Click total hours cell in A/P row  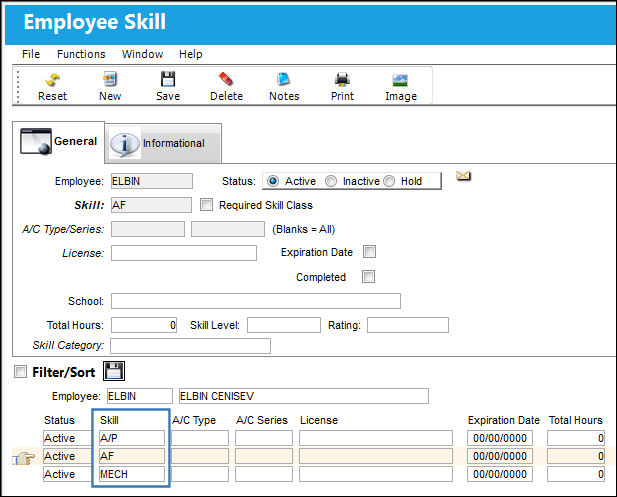coord(576,438)
